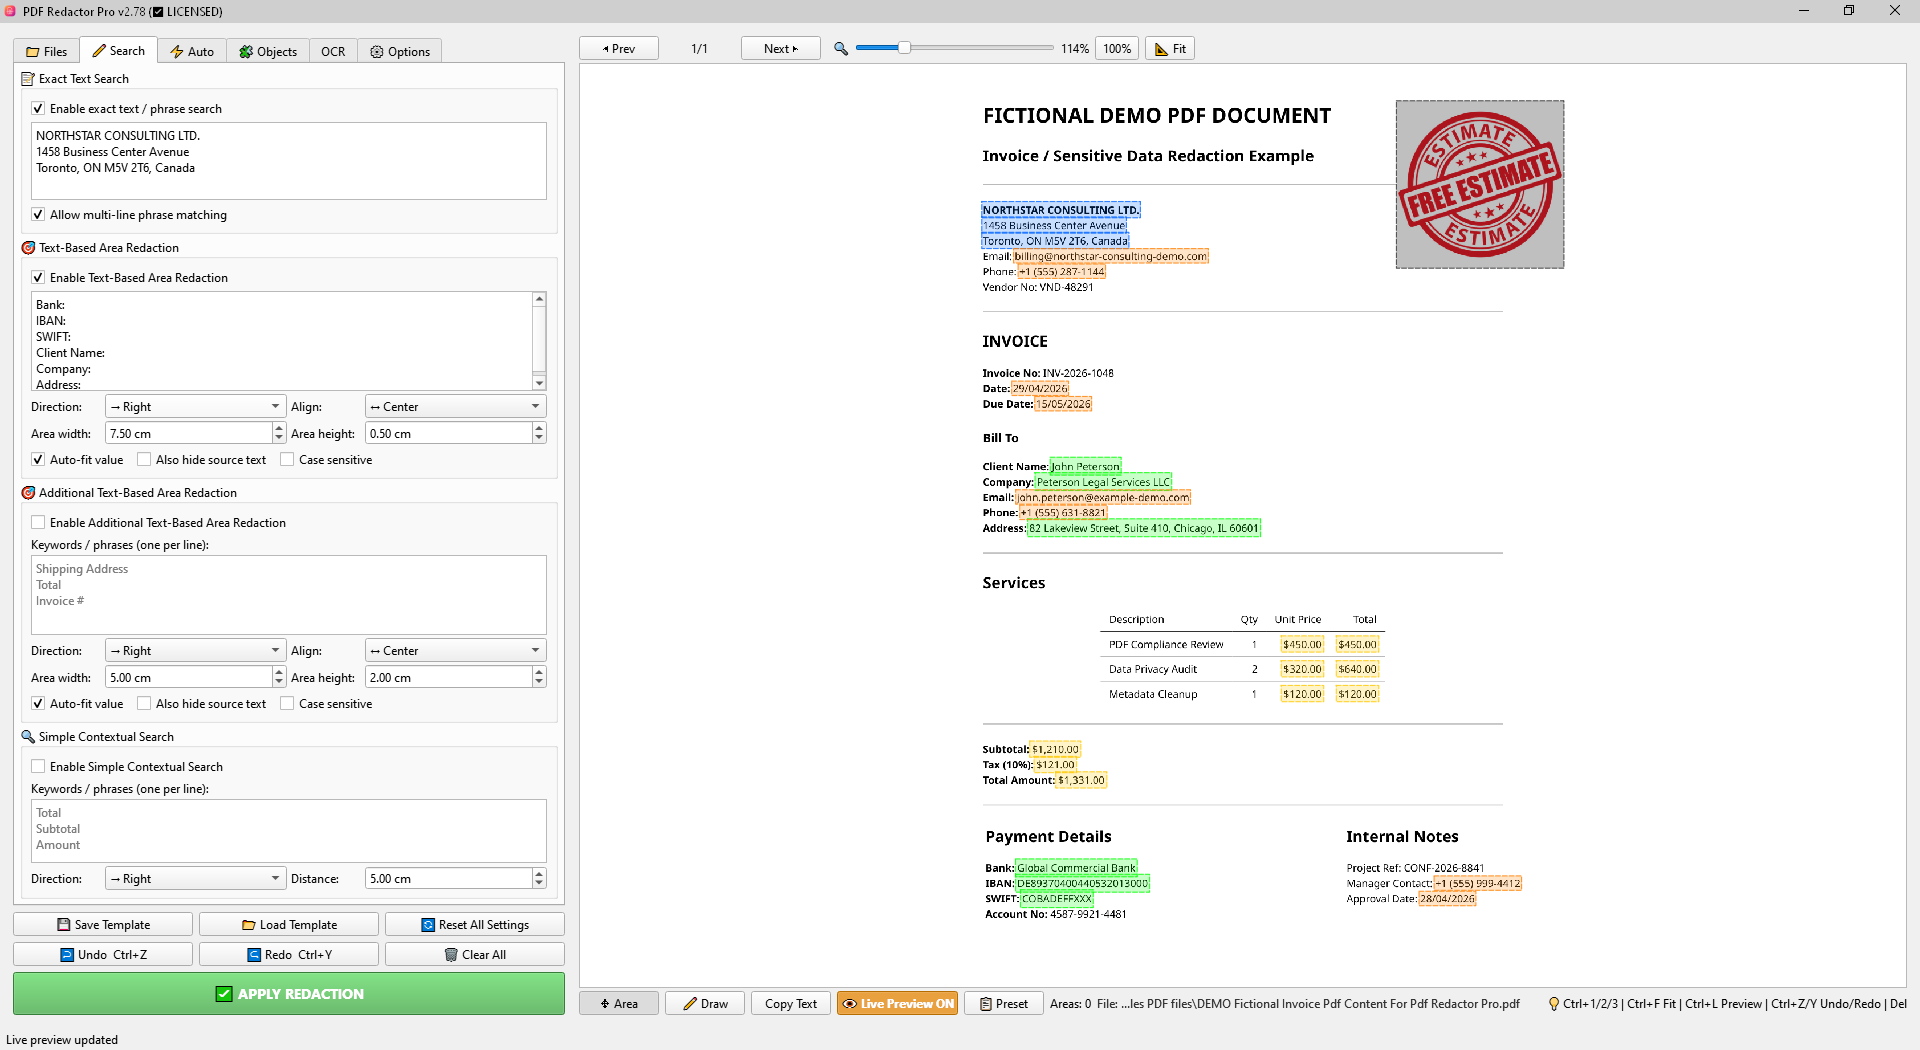The image size is (1920, 1050).
Task: Go to next page with Next
Action: pyautogui.click(x=781, y=49)
